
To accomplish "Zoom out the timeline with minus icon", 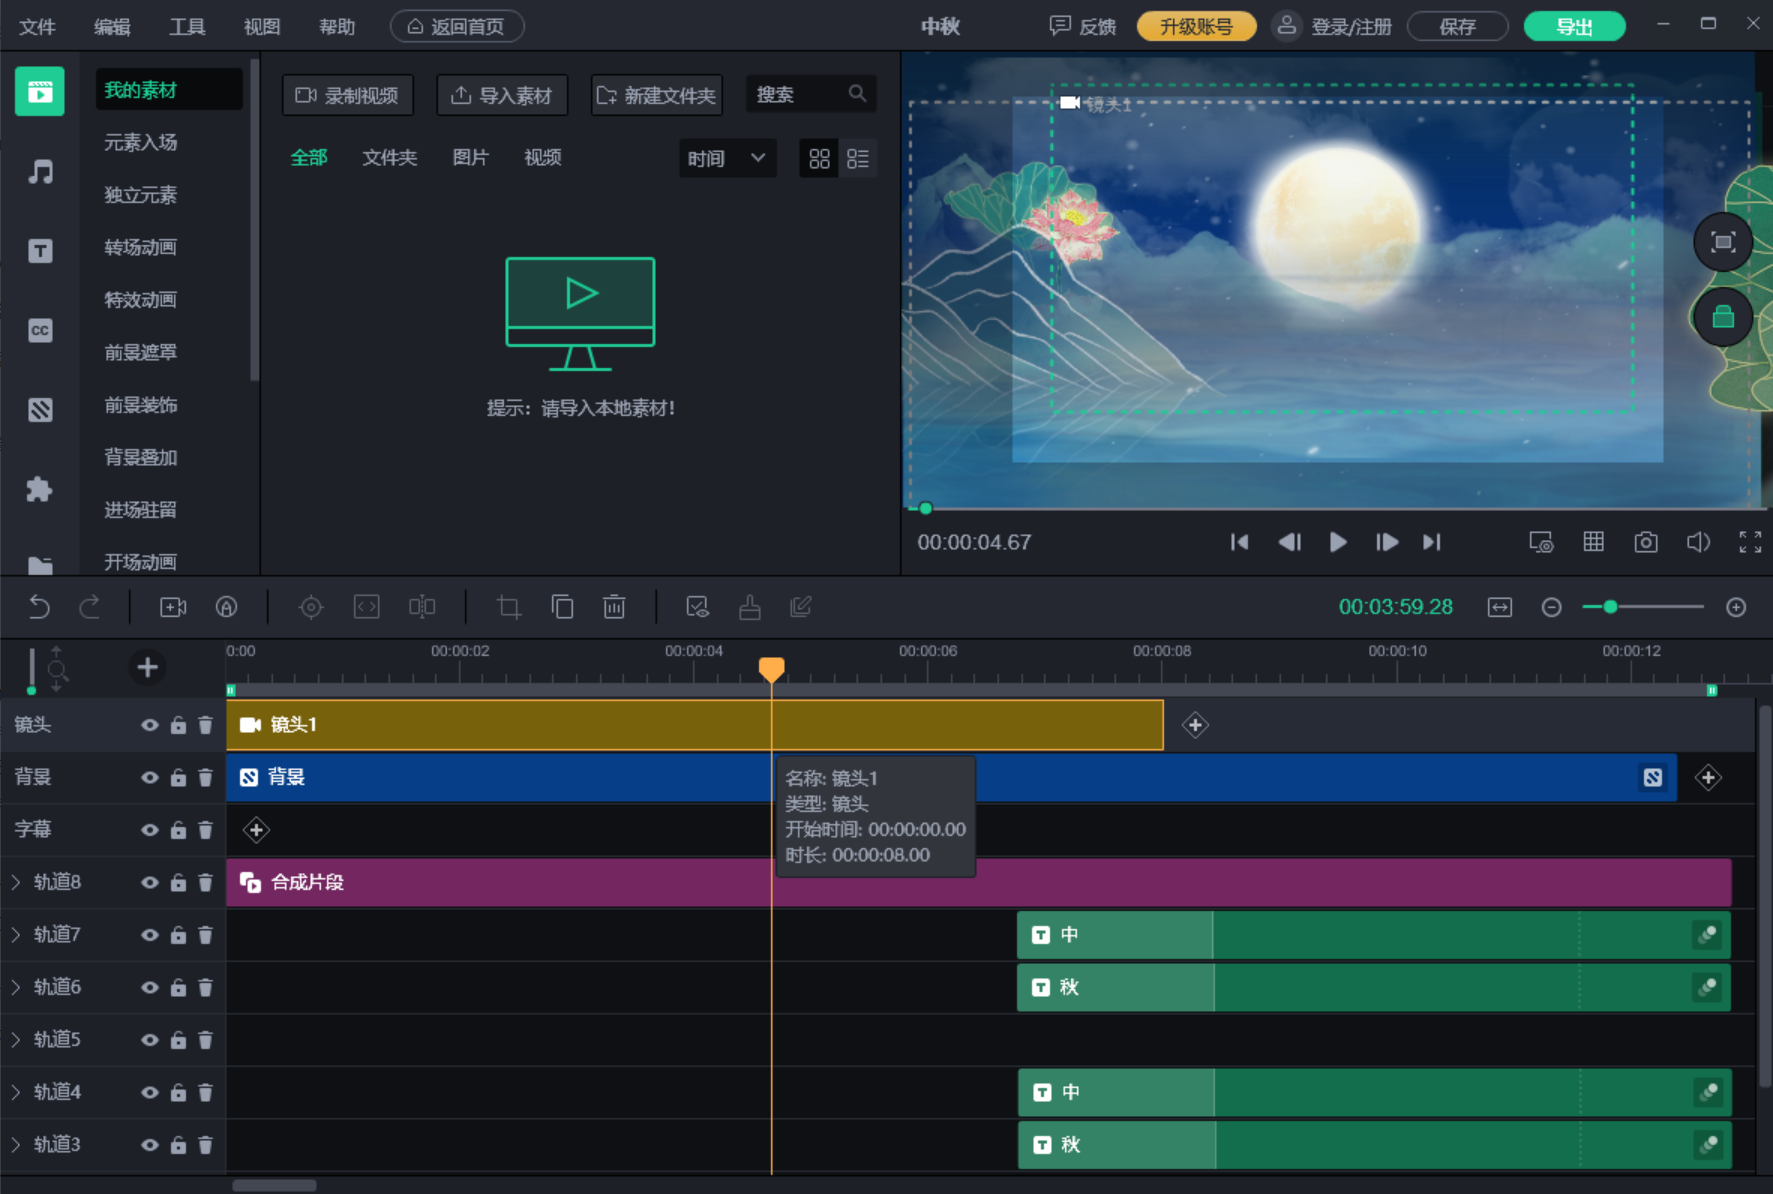I will click(x=1551, y=607).
